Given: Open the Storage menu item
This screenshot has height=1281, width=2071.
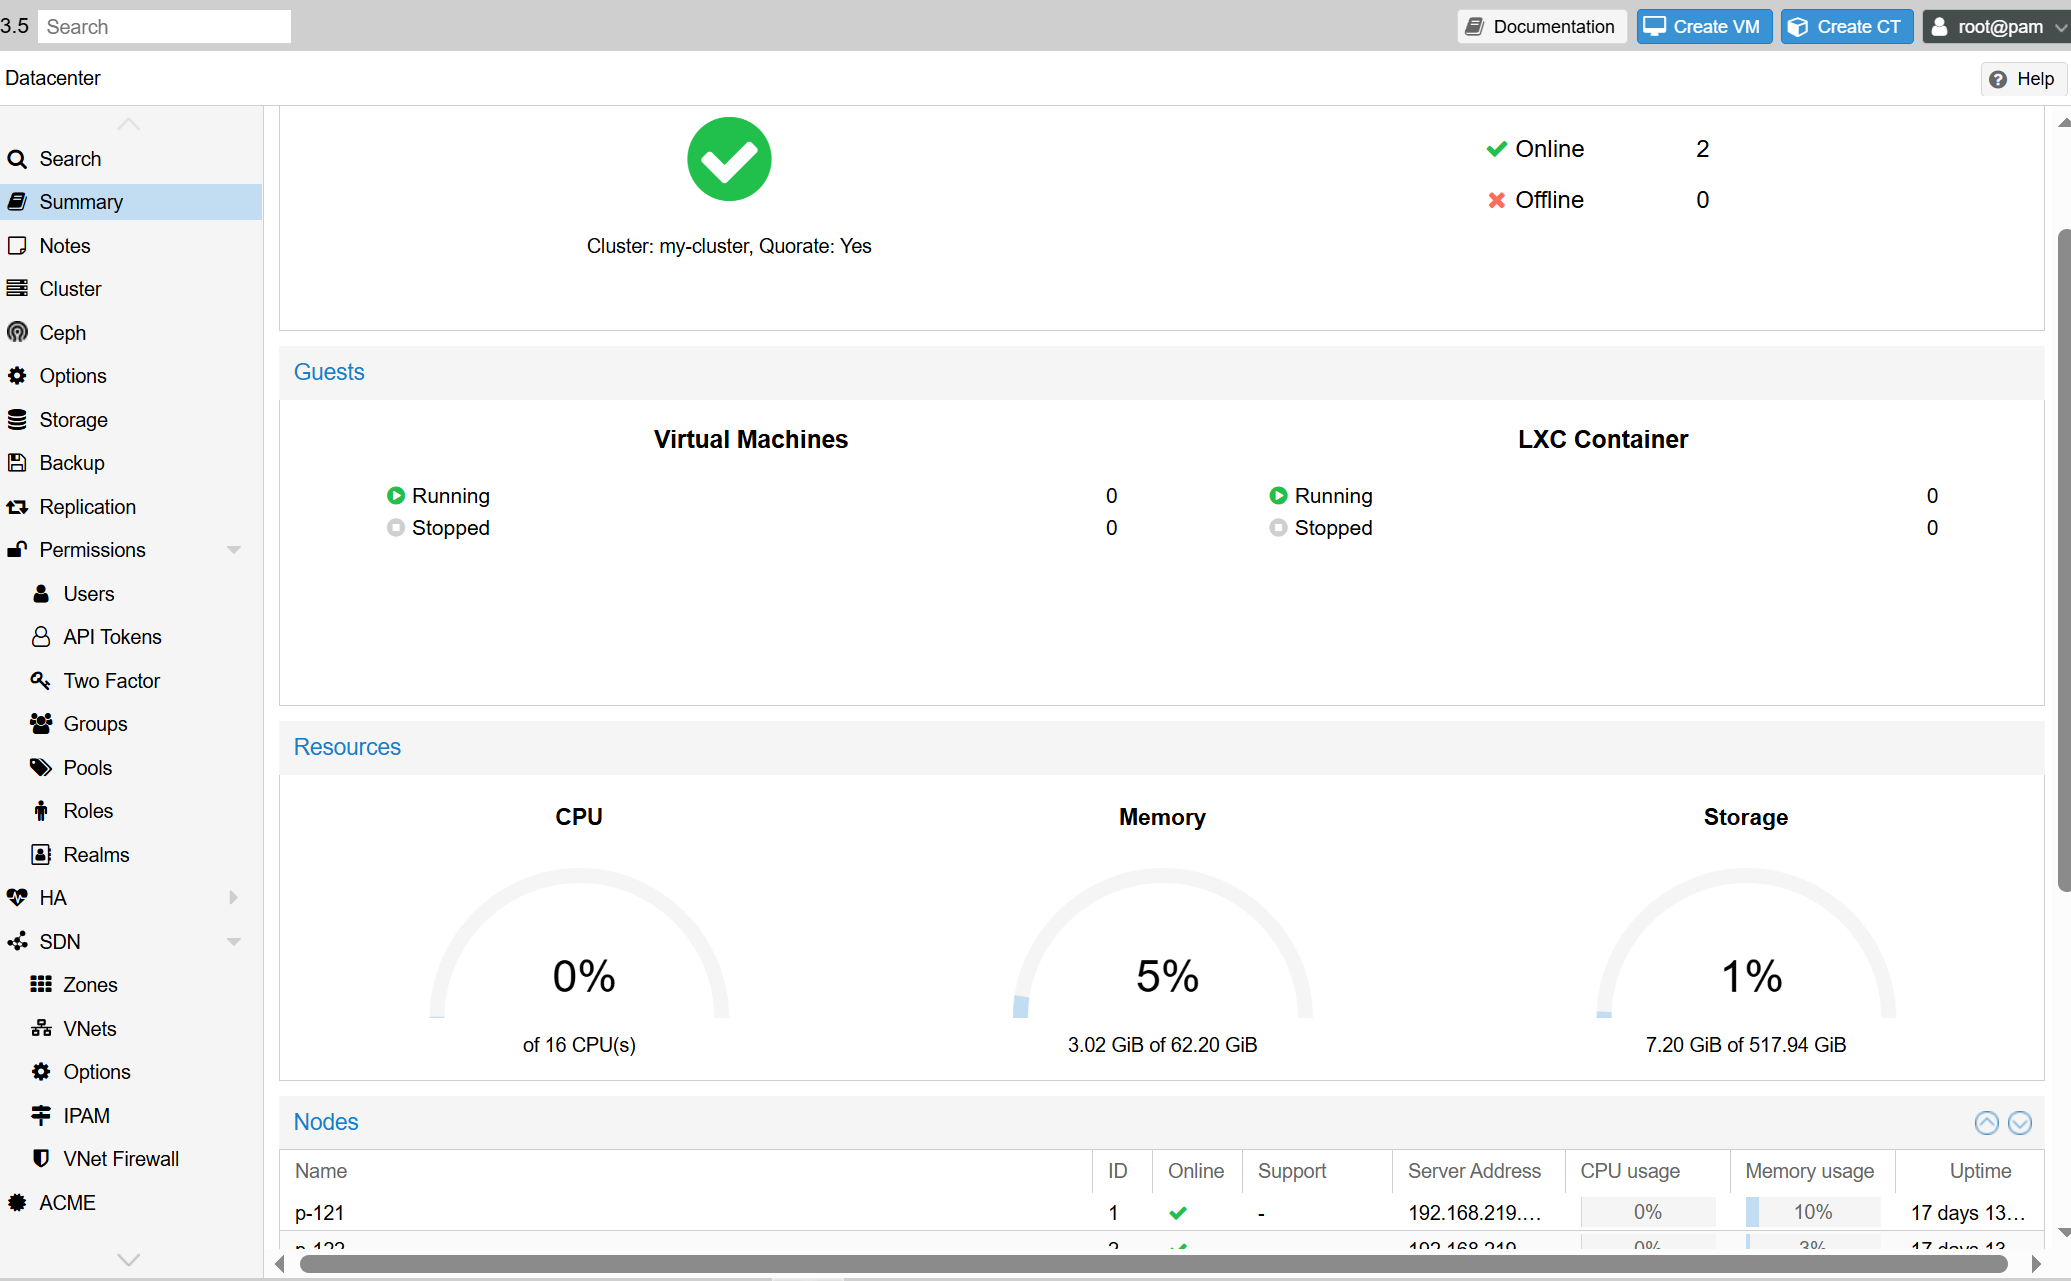Looking at the screenshot, I should pos(73,420).
